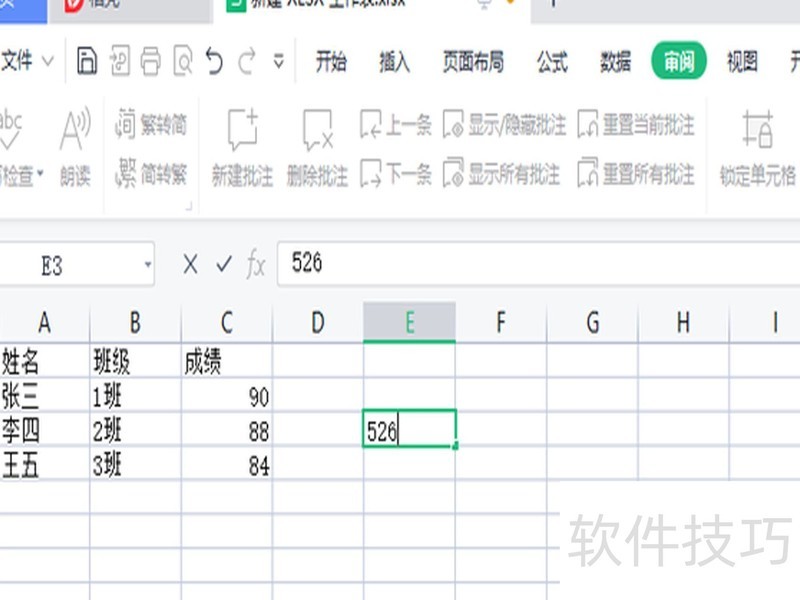The width and height of the screenshot is (800, 600).
Task: Add a comment with 新建批注
Action: coord(242,148)
